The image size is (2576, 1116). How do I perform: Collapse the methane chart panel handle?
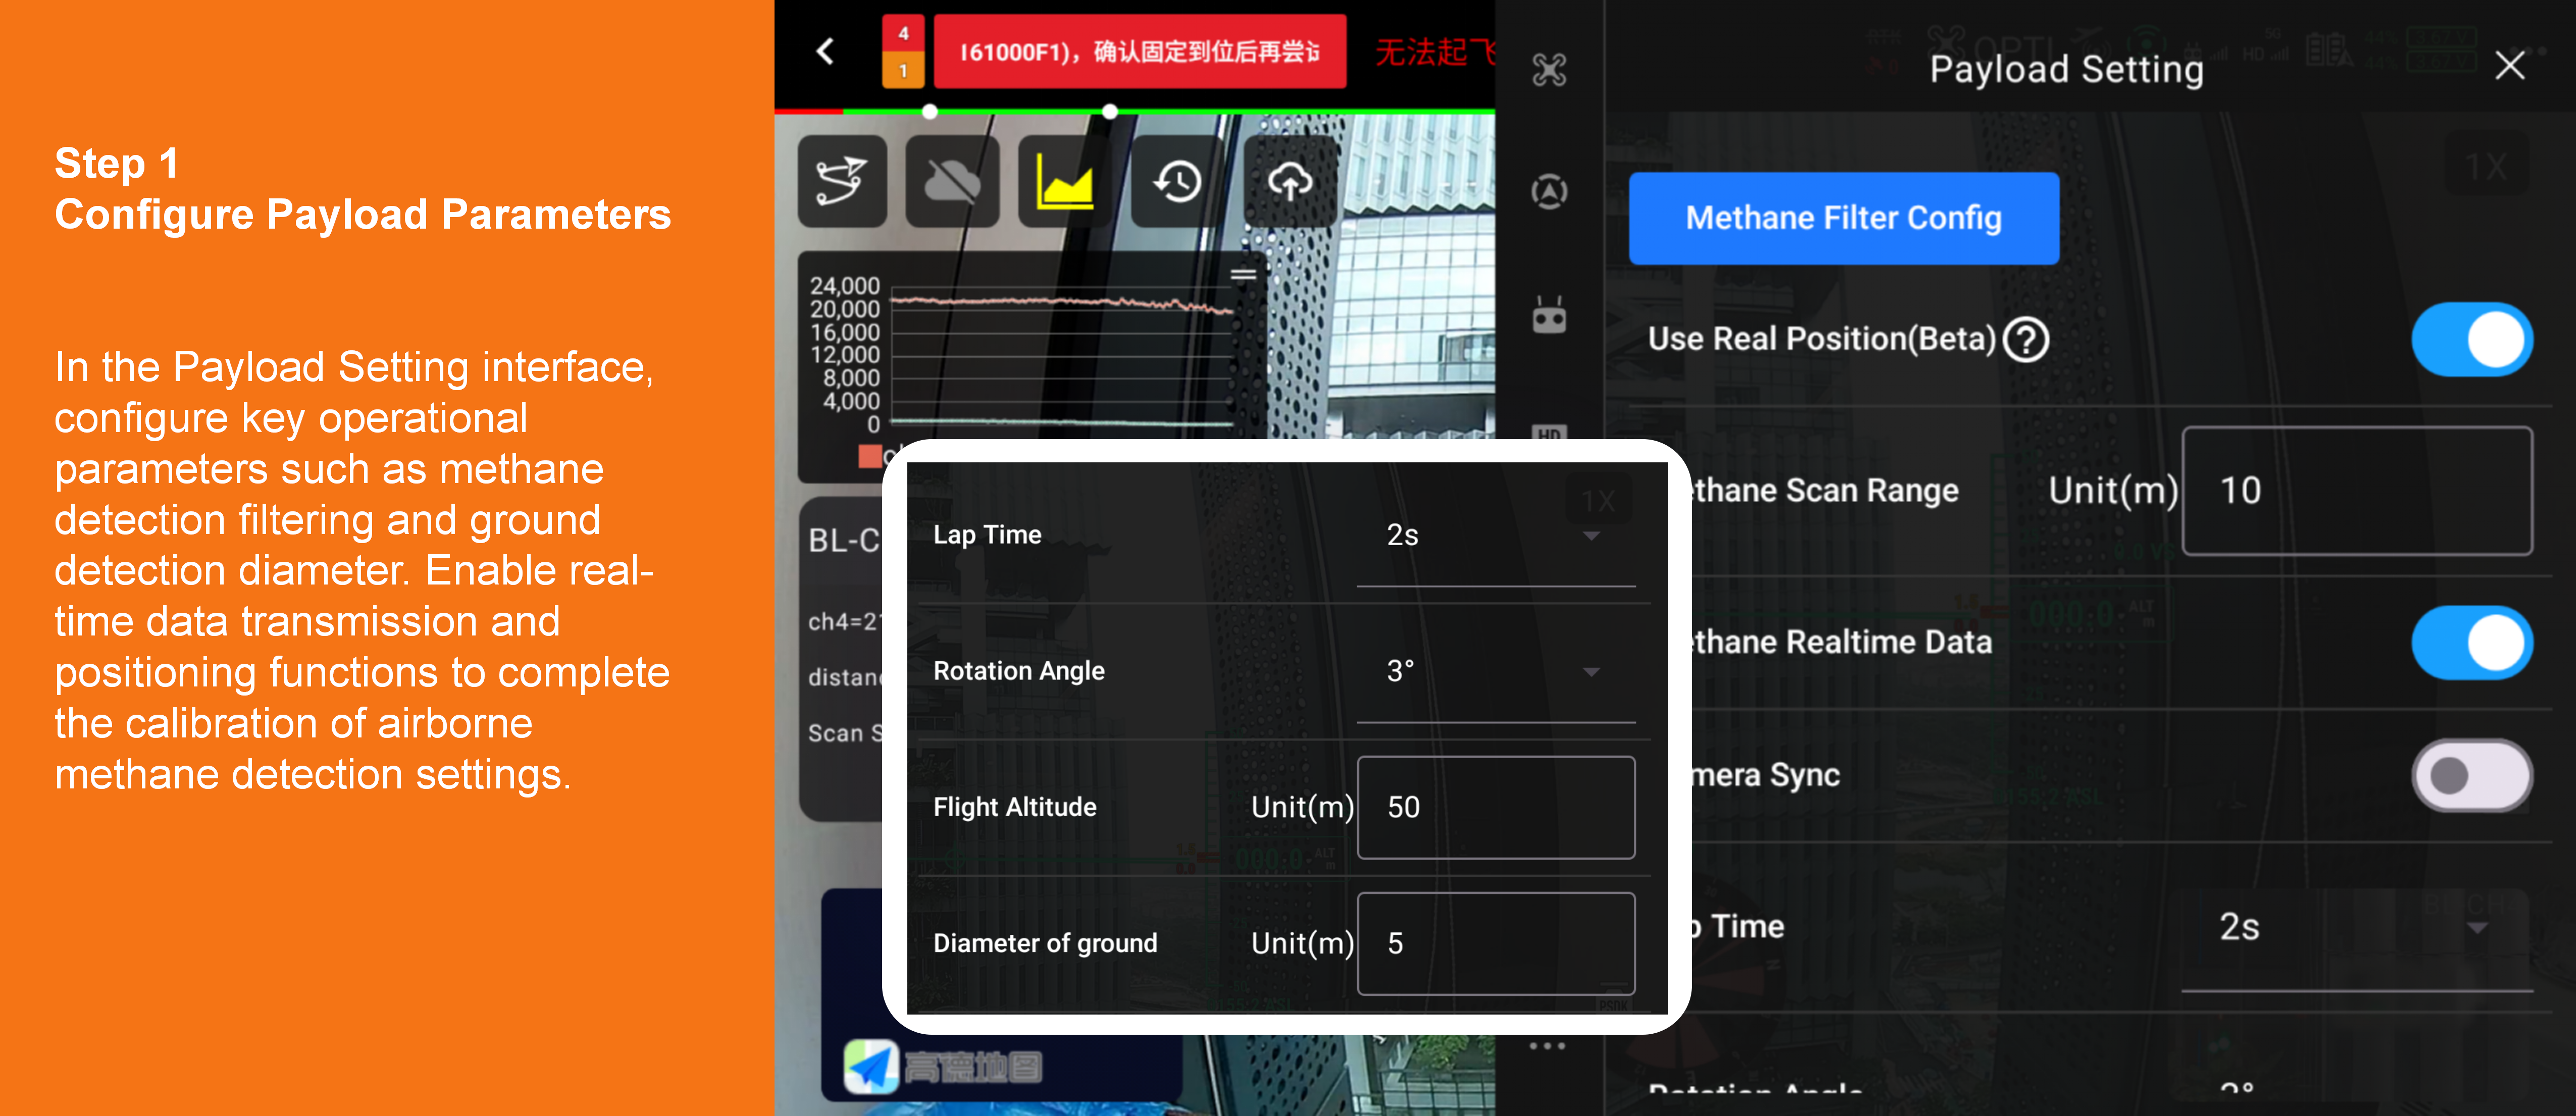point(1243,275)
